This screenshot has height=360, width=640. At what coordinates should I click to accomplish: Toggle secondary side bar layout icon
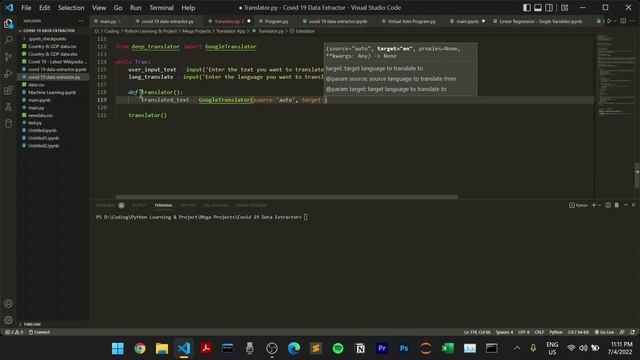[x=549, y=8]
